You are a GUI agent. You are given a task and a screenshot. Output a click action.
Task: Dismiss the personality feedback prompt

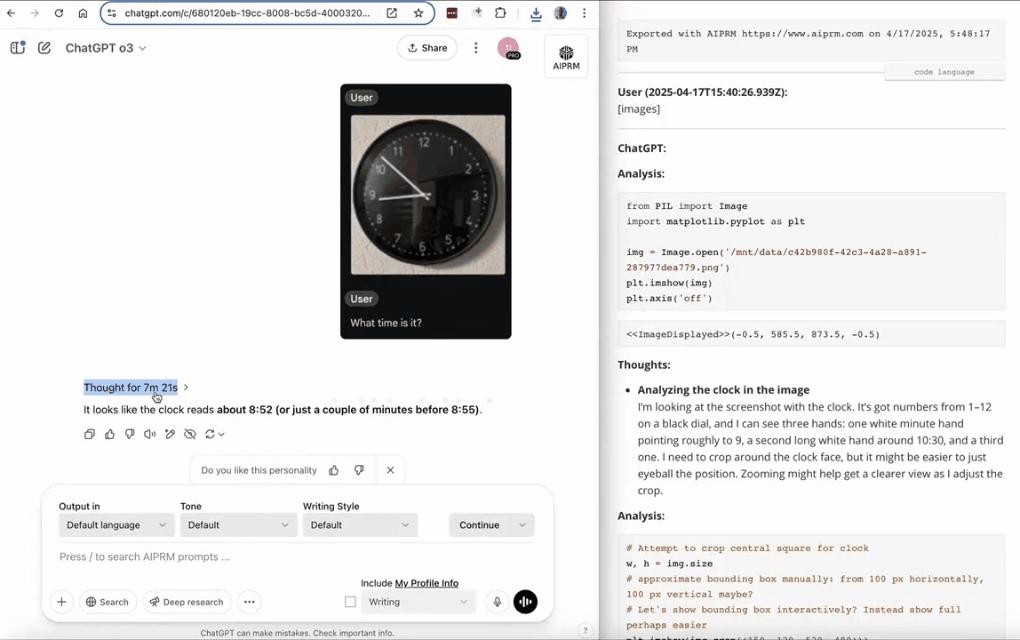[x=390, y=470]
